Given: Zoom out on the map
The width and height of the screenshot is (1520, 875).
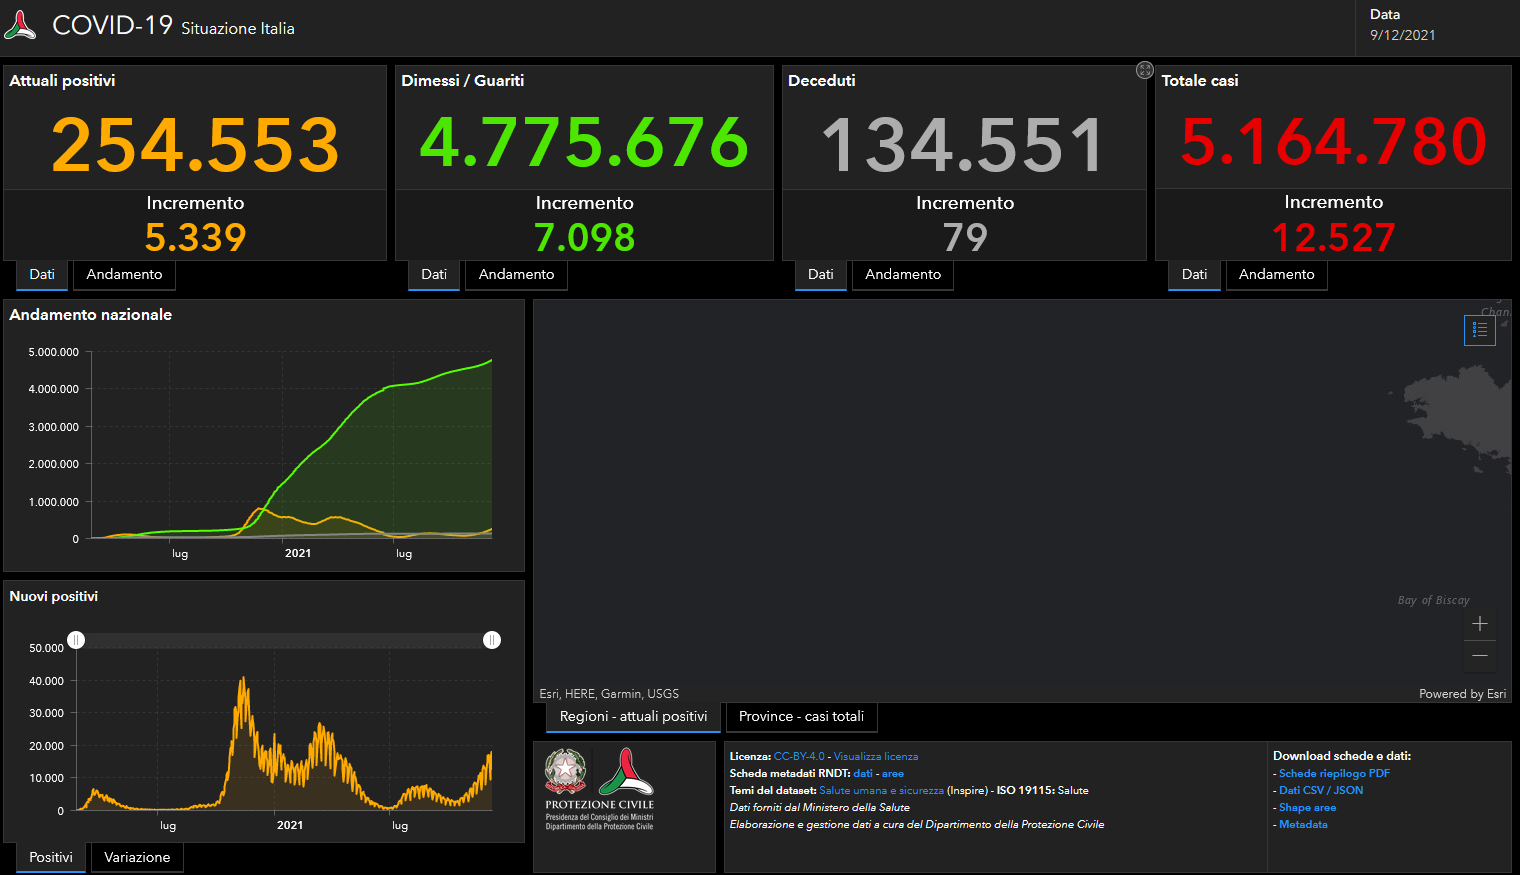Looking at the screenshot, I should click(1480, 656).
